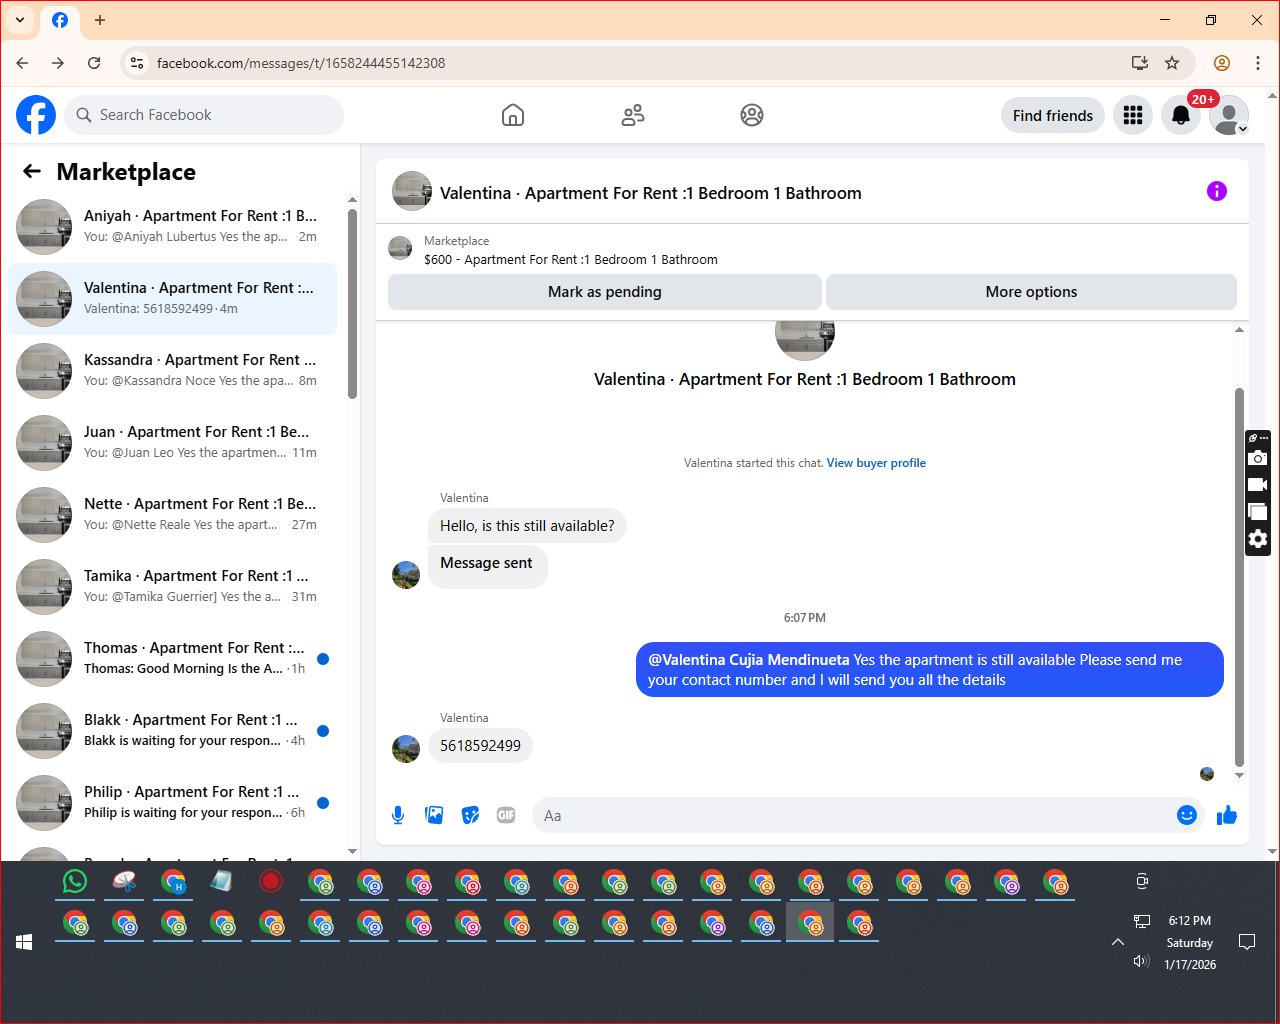Screen dimensions: 1280x1024
Task: Open Kassandra apartment conversation
Action: [173, 371]
